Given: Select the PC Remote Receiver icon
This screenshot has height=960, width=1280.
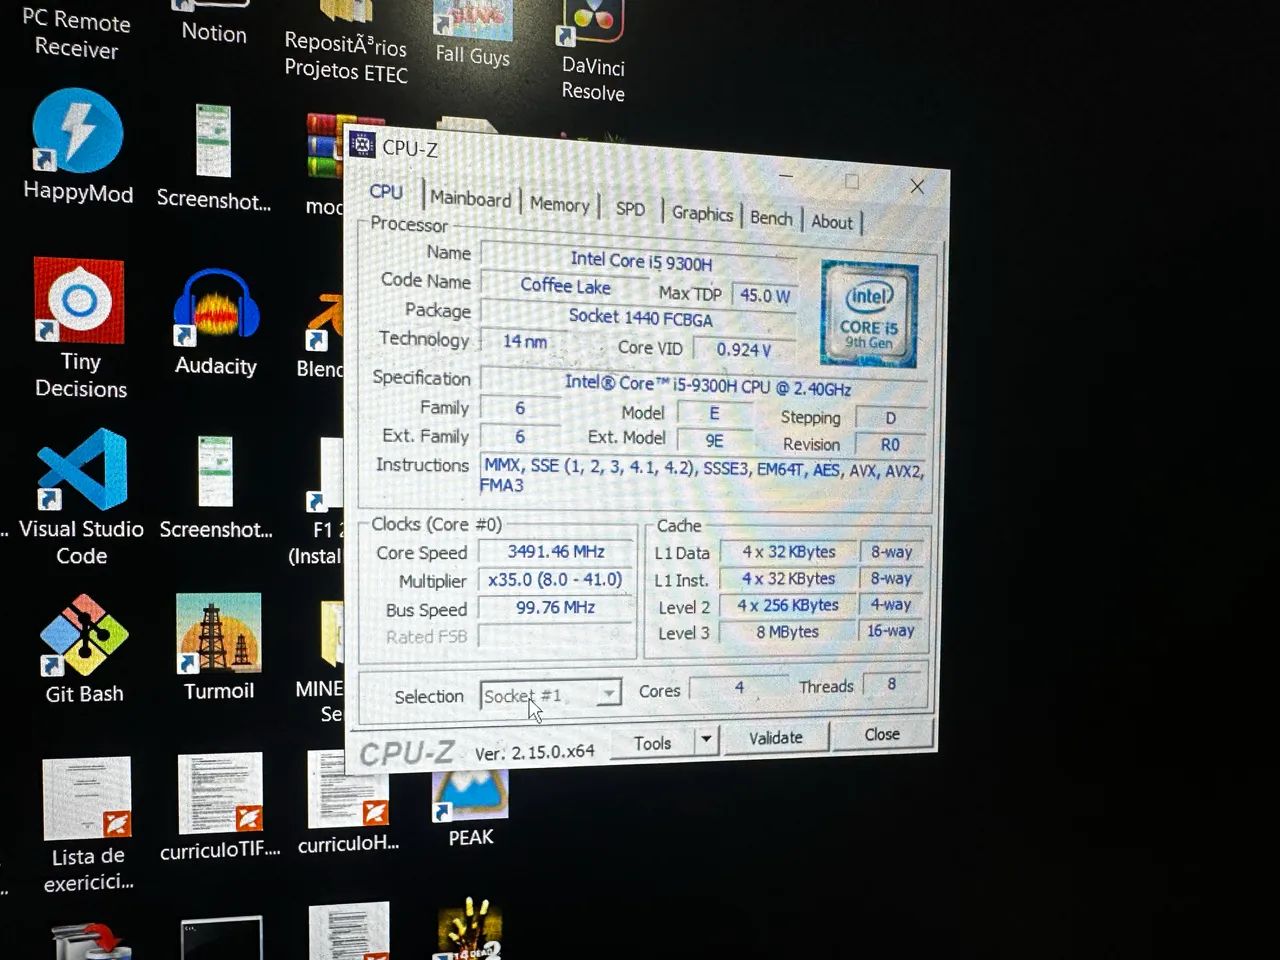Looking at the screenshot, I should (x=77, y=34).
